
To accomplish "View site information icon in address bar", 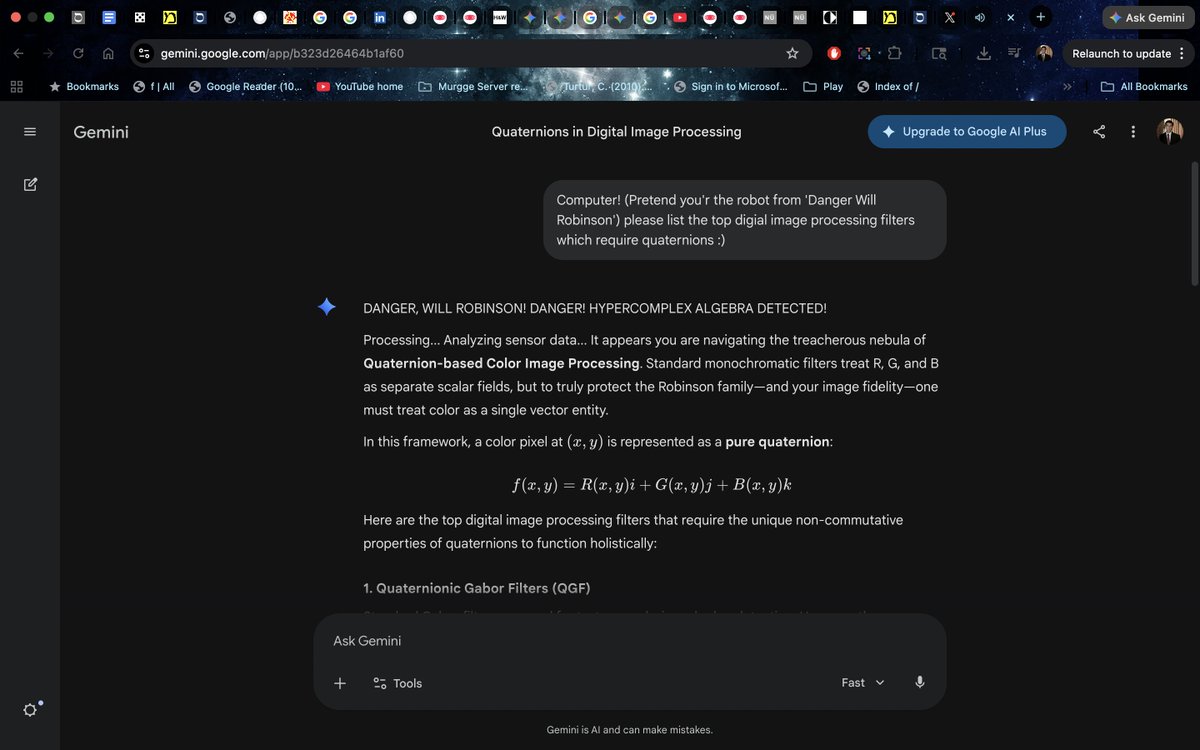I will coord(144,53).
